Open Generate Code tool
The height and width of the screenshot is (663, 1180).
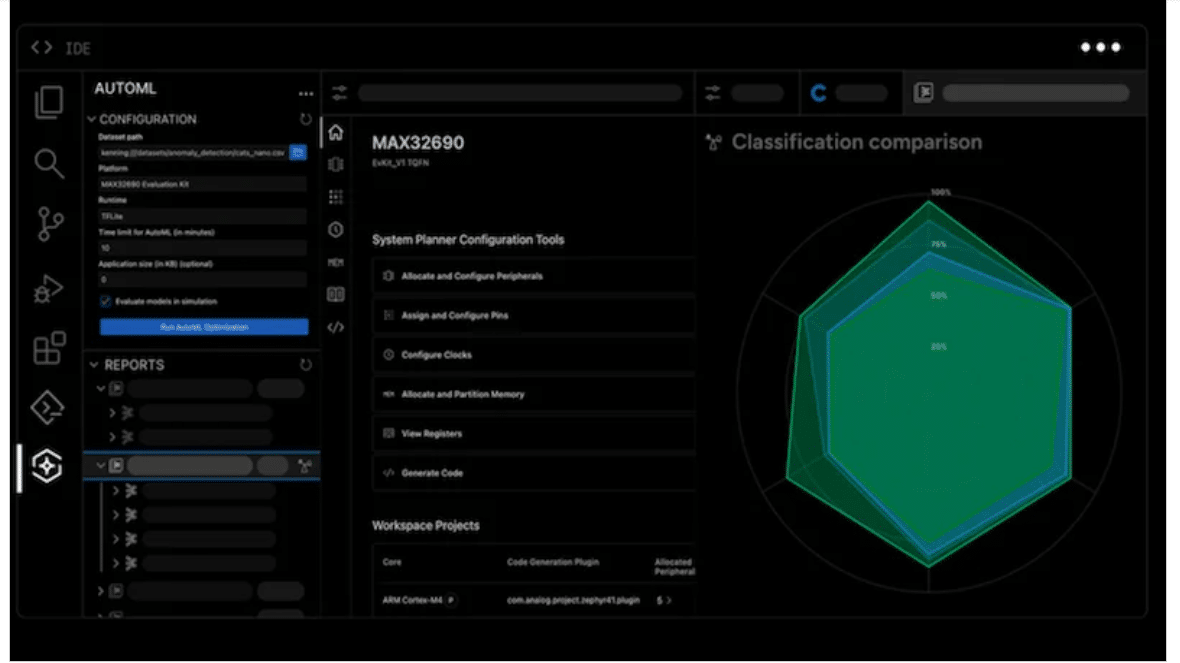(532, 473)
